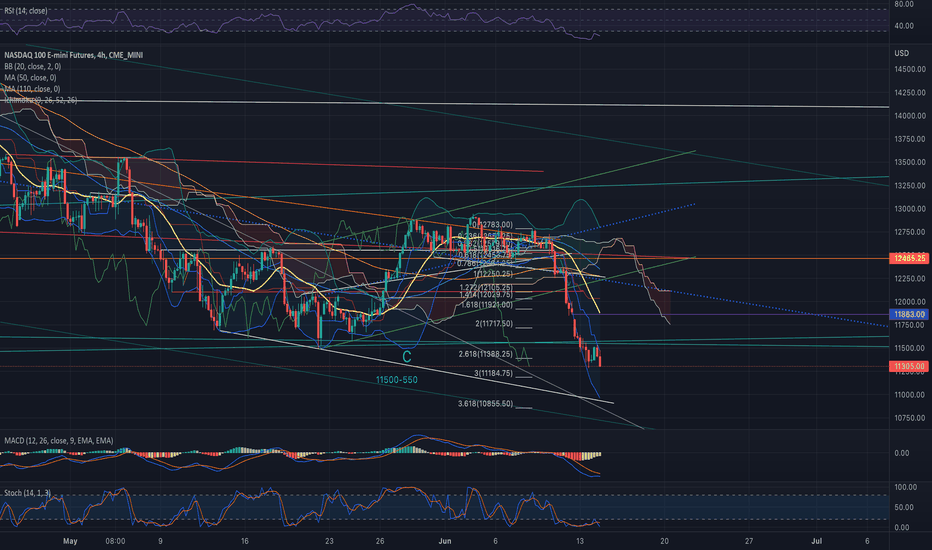Click the 20 date on time axis
The height and width of the screenshot is (550, 932).
click(x=665, y=541)
